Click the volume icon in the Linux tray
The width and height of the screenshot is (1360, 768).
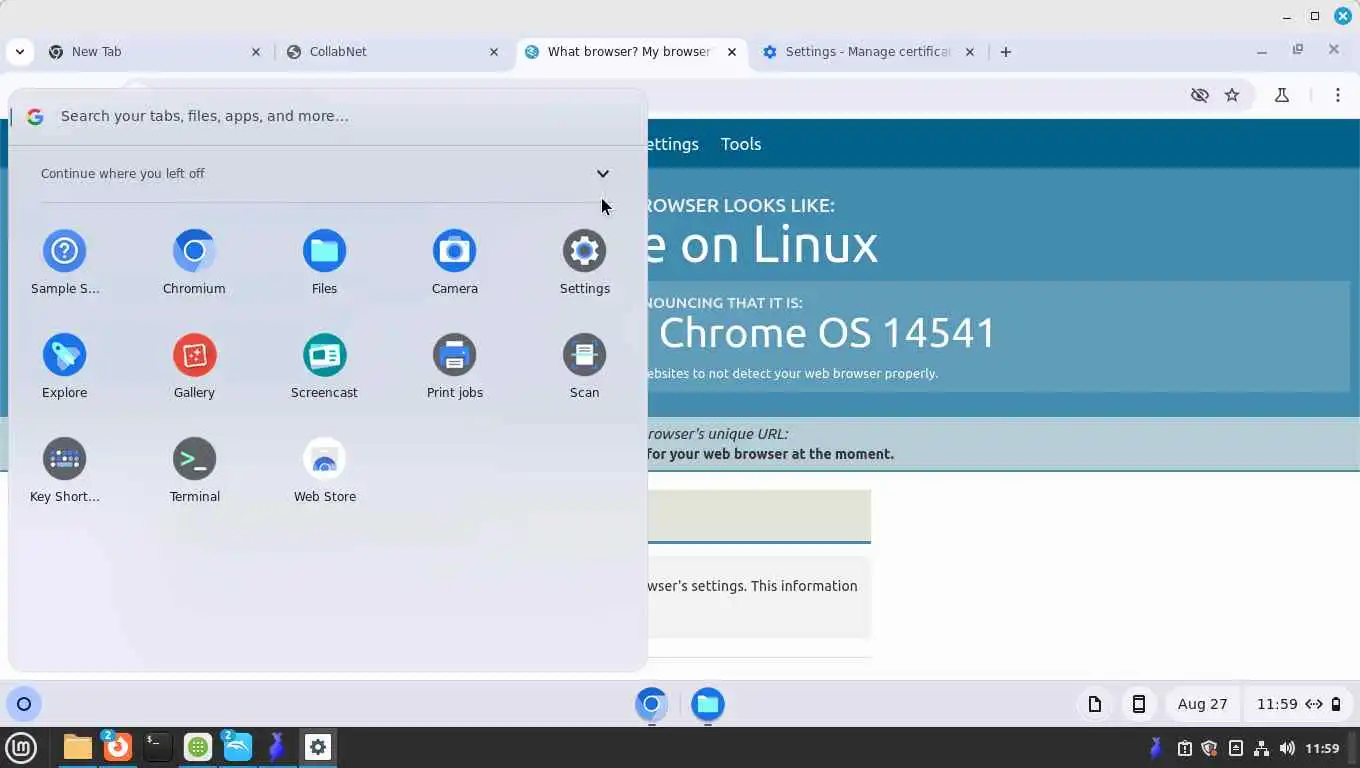(1287, 748)
